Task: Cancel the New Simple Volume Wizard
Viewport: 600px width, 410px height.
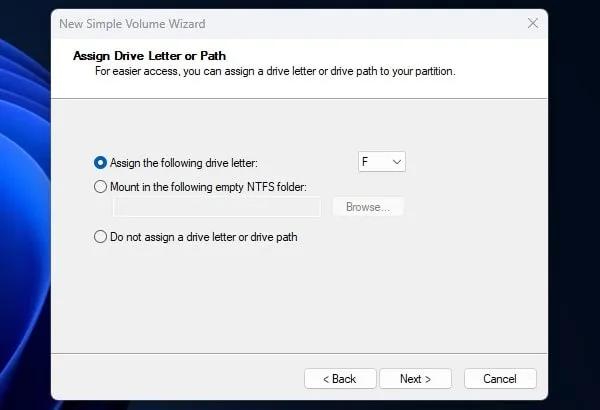Action: (500, 379)
